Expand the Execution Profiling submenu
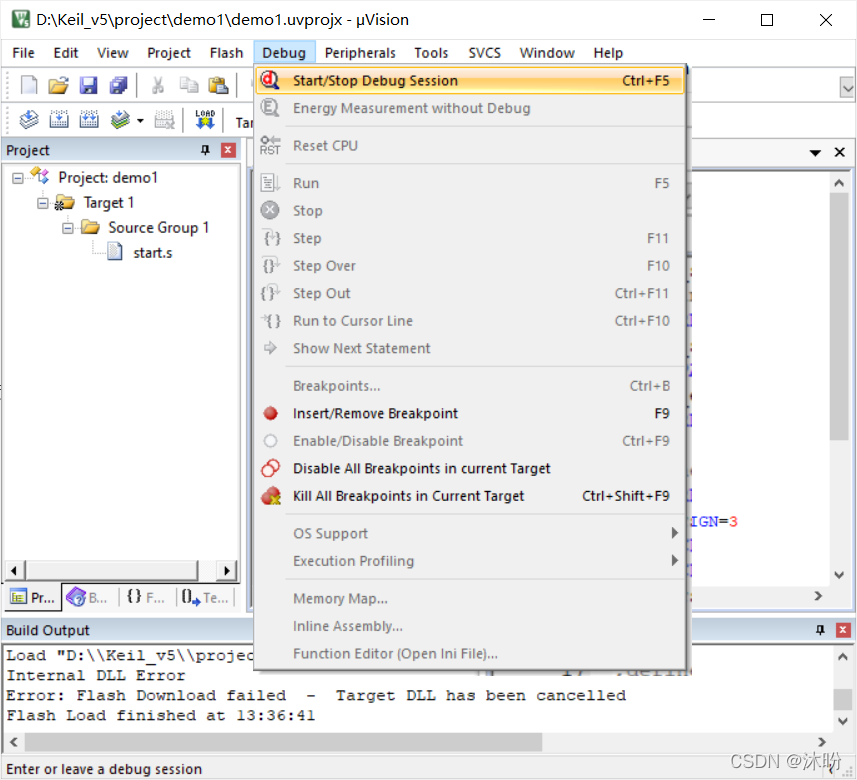857x780 pixels. coord(469,561)
